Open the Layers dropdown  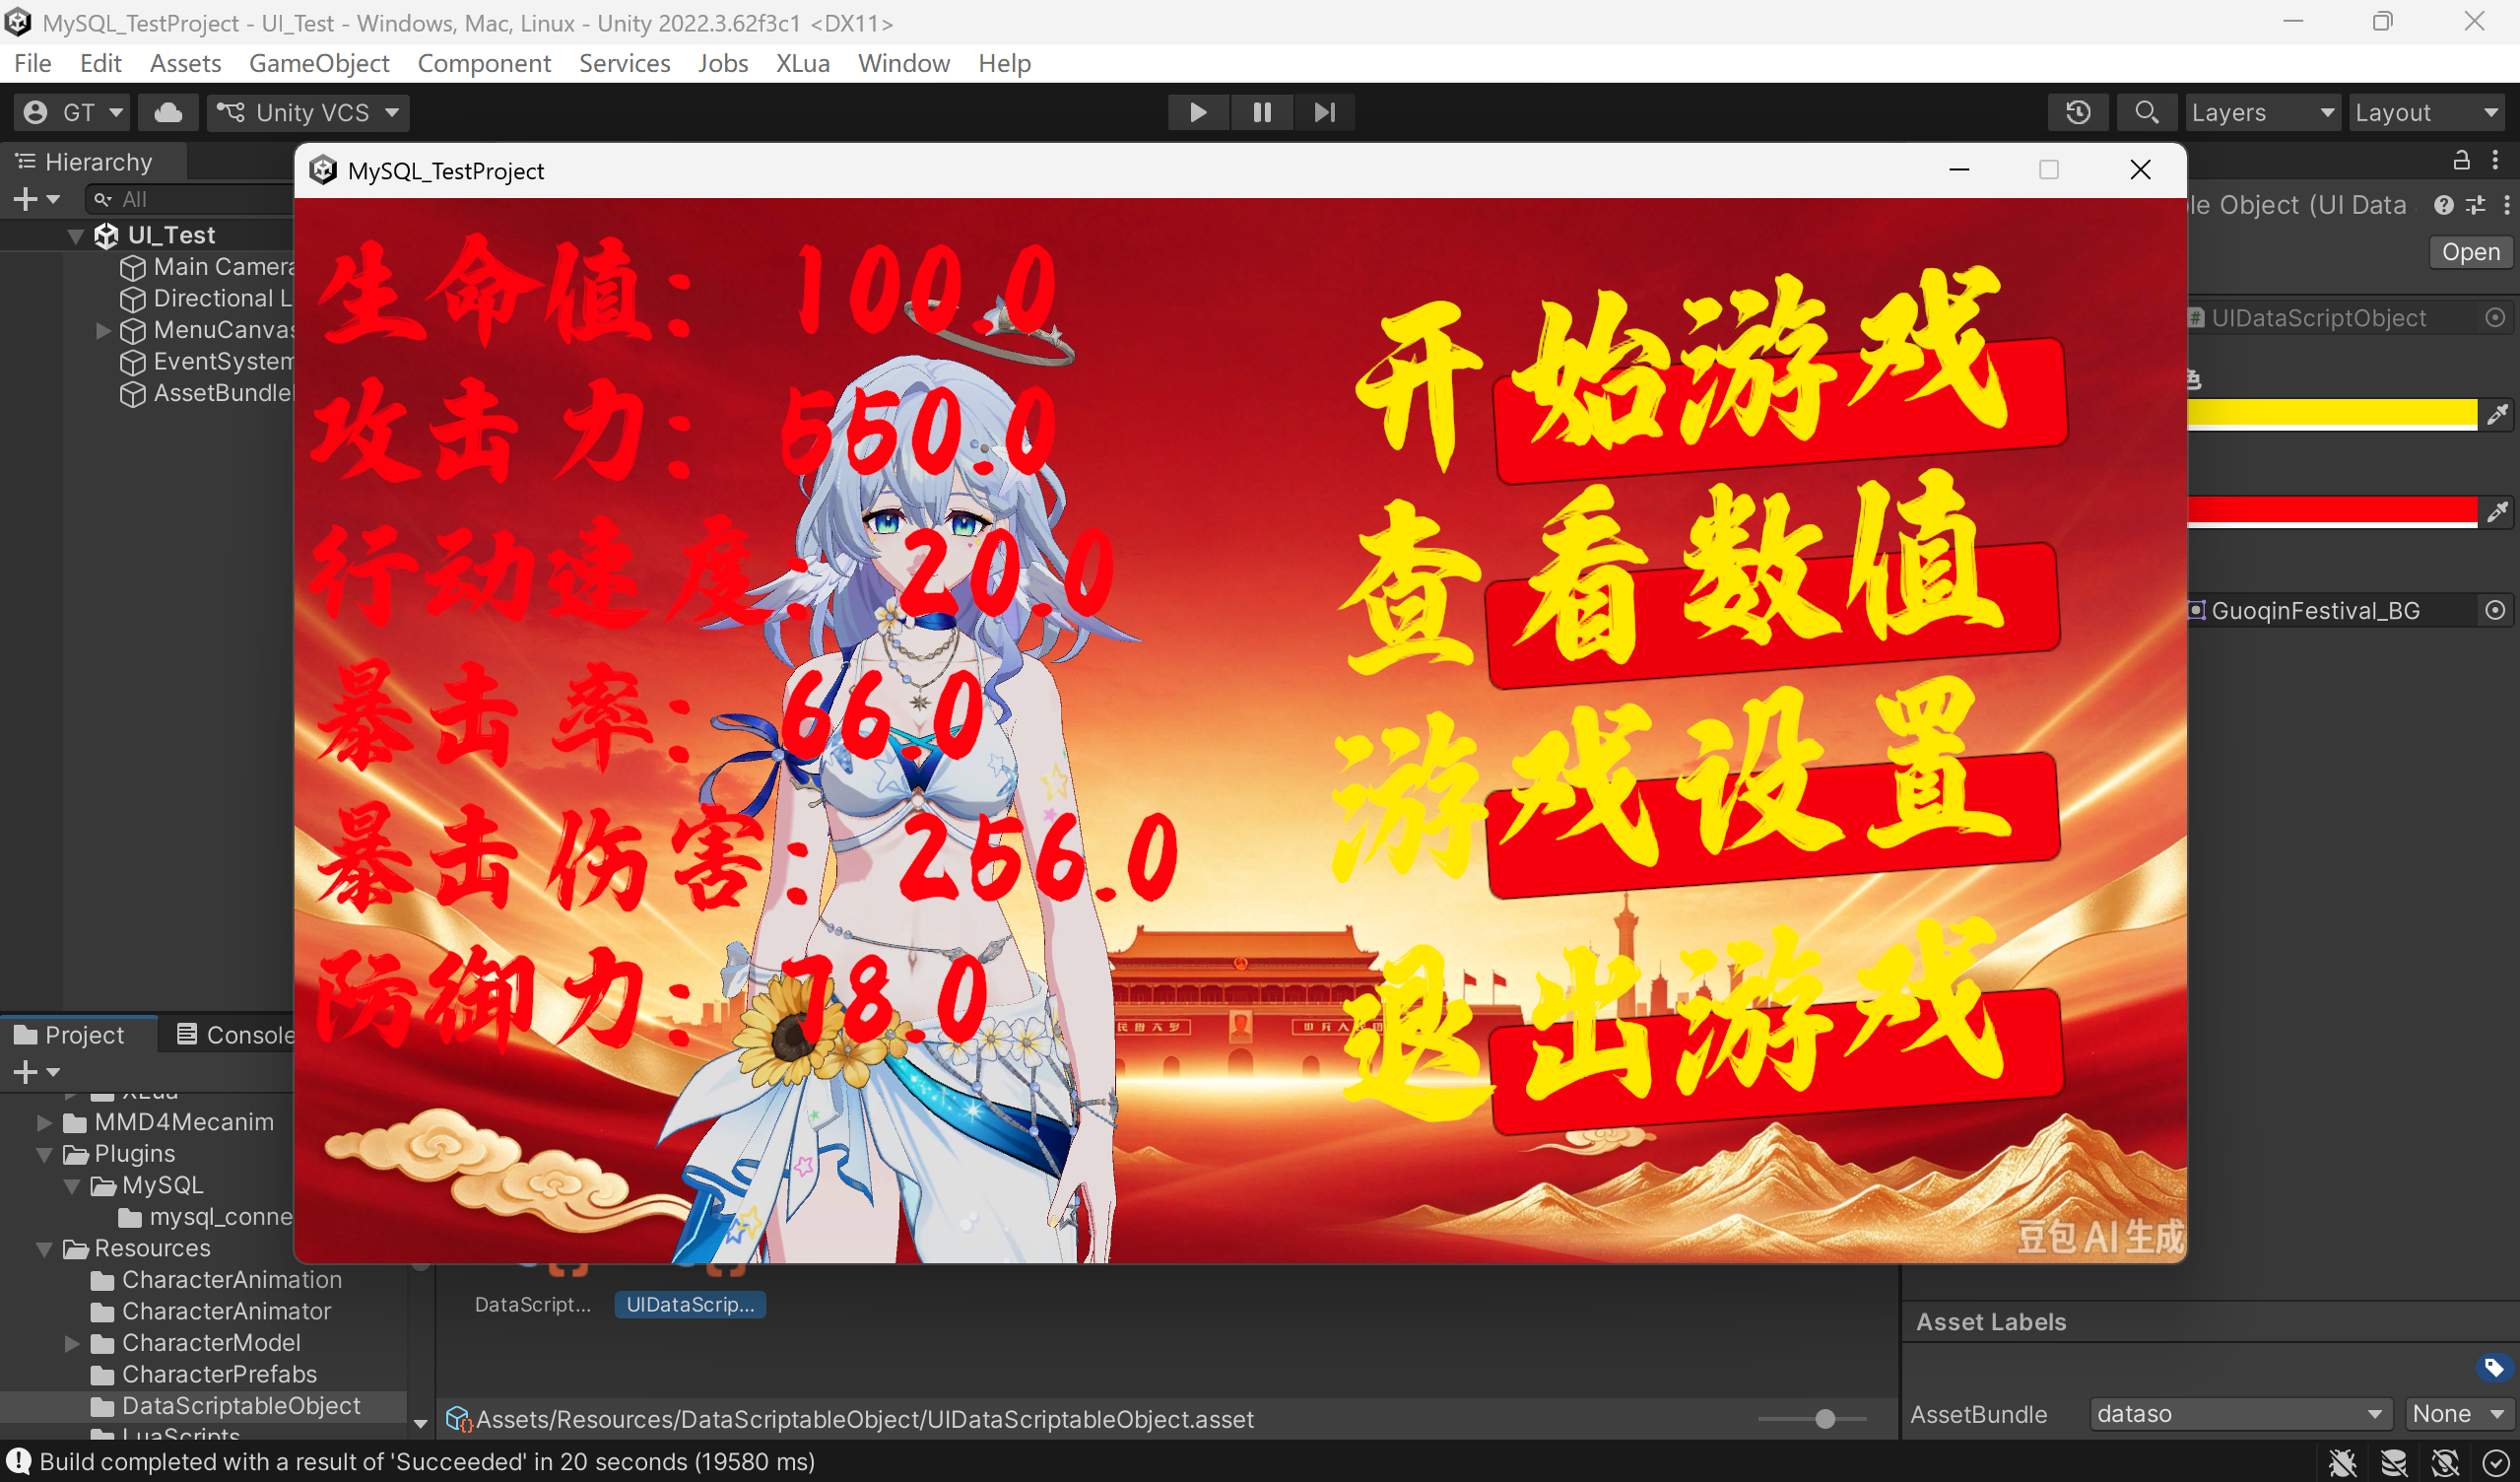point(2262,112)
